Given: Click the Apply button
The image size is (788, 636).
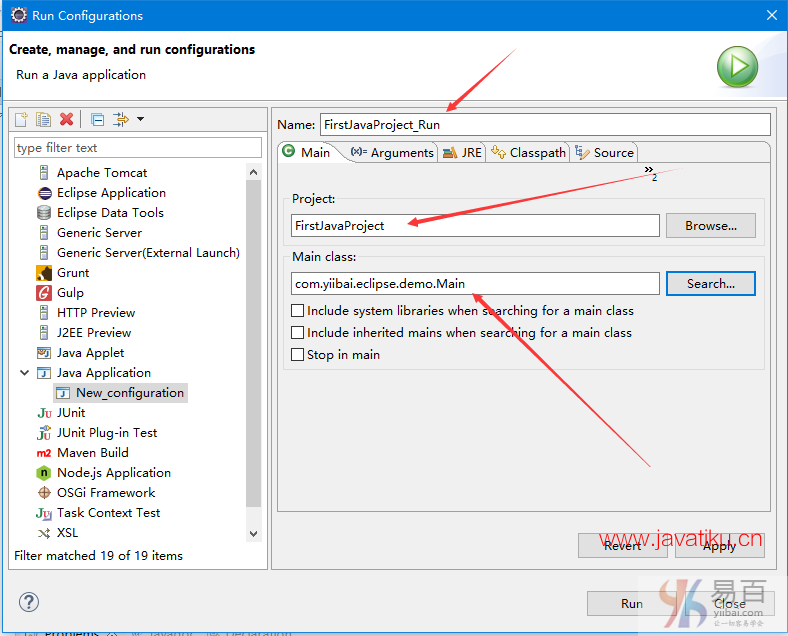Looking at the screenshot, I should (720, 546).
